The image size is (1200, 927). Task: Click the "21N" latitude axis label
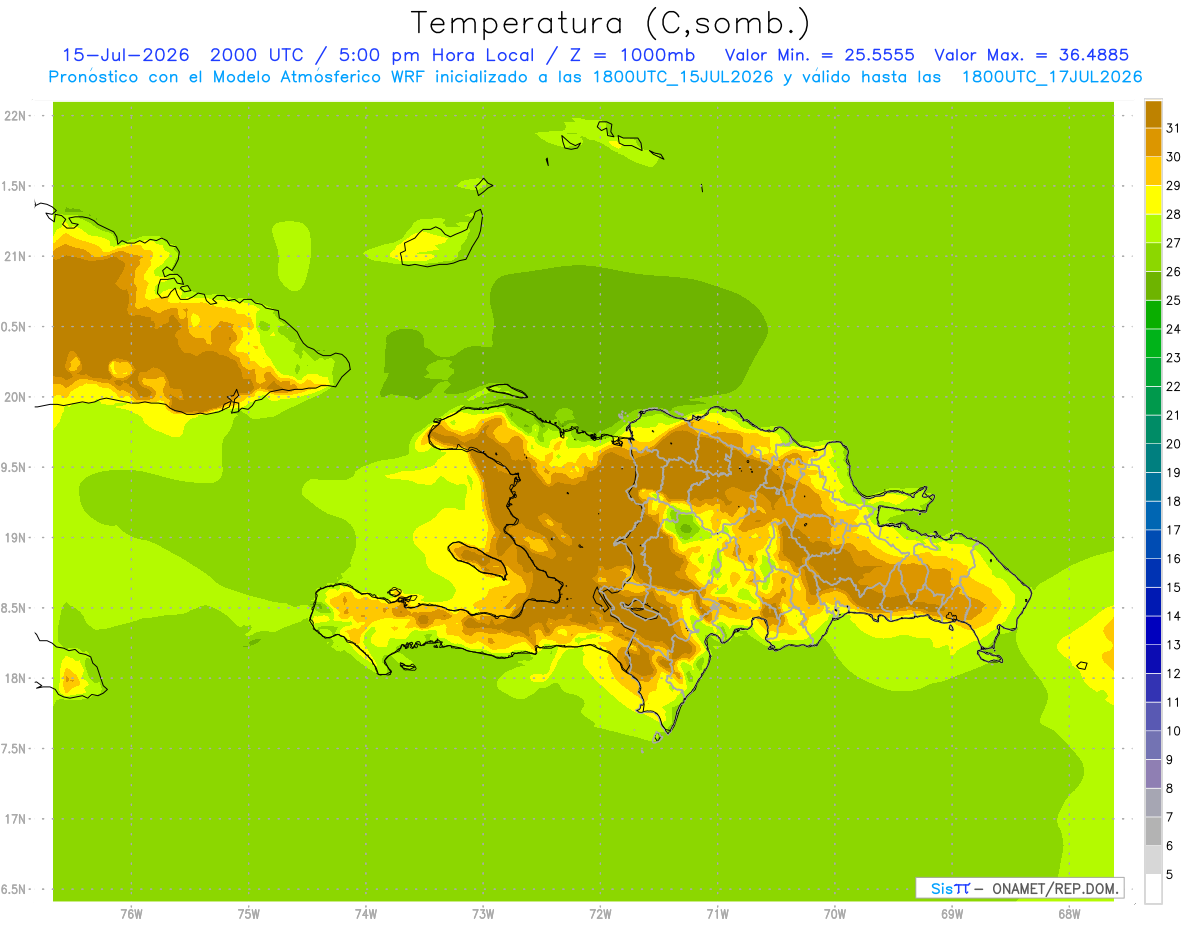16,256
